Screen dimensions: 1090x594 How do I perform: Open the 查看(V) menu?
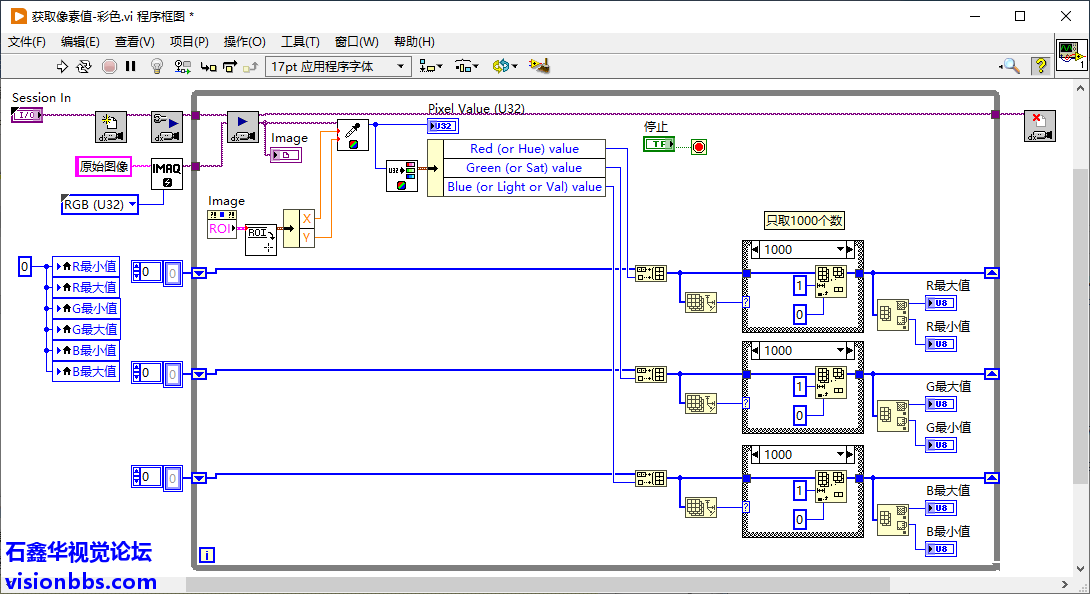click(x=135, y=42)
